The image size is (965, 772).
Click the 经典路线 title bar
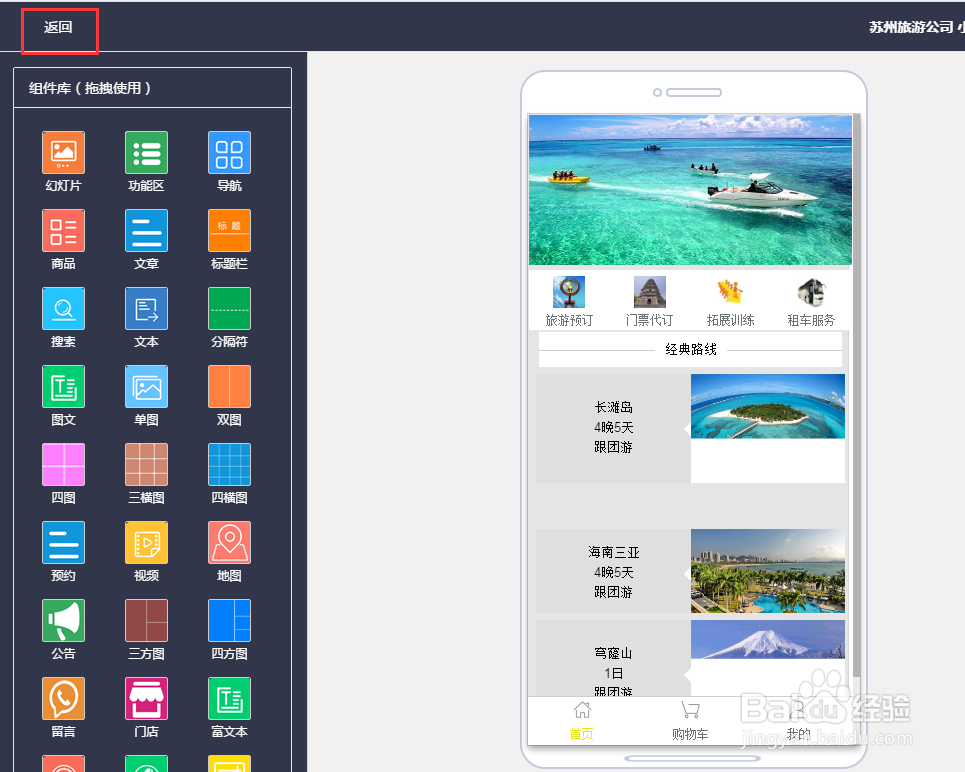click(x=691, y=350)
